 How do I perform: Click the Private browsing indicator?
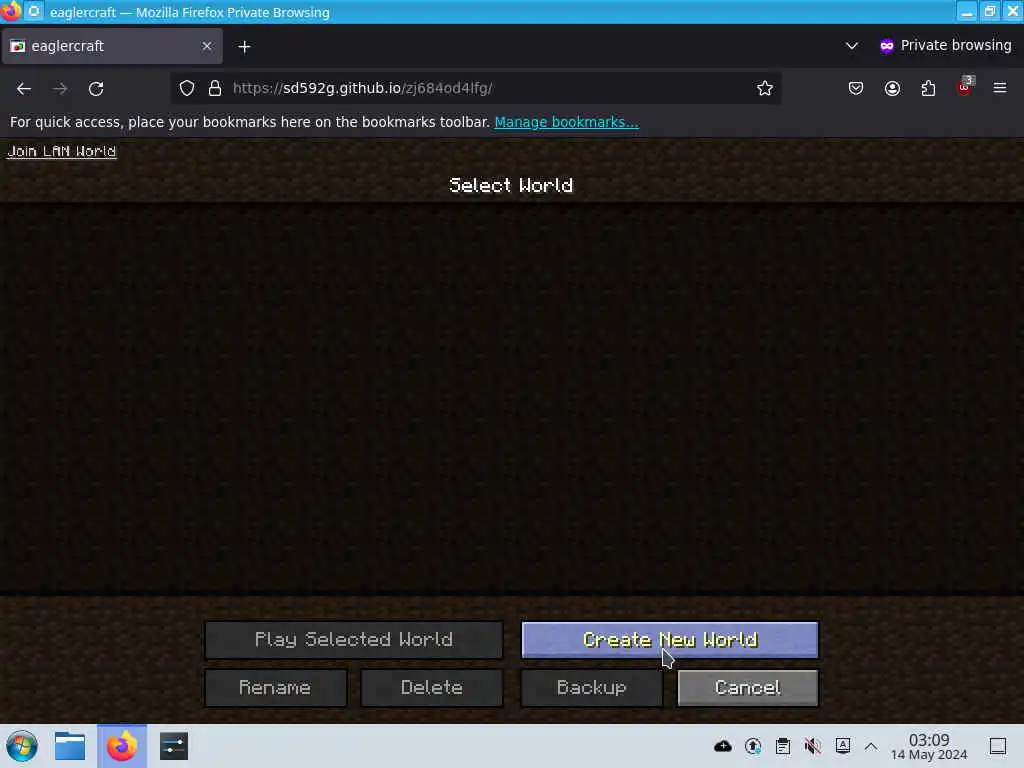tap(945, 46)
